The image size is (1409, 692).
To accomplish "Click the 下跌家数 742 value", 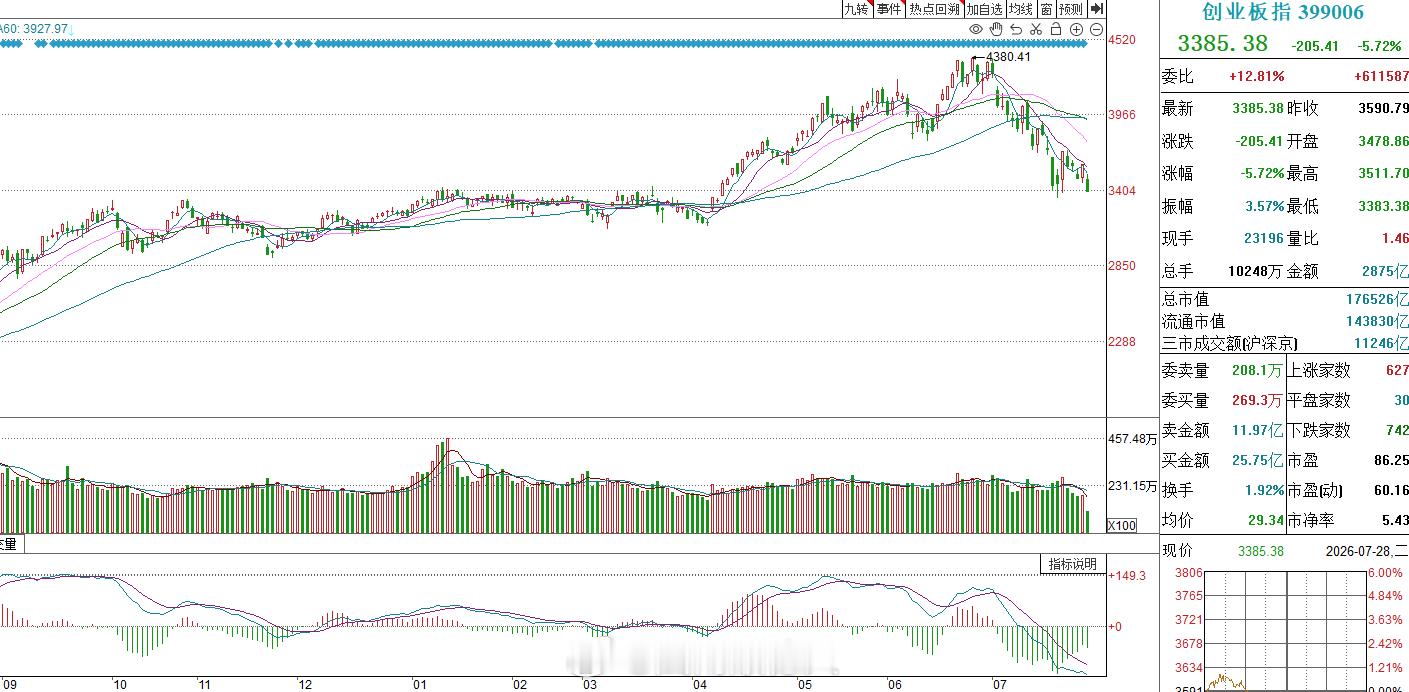I will (x=1397, y=430).
